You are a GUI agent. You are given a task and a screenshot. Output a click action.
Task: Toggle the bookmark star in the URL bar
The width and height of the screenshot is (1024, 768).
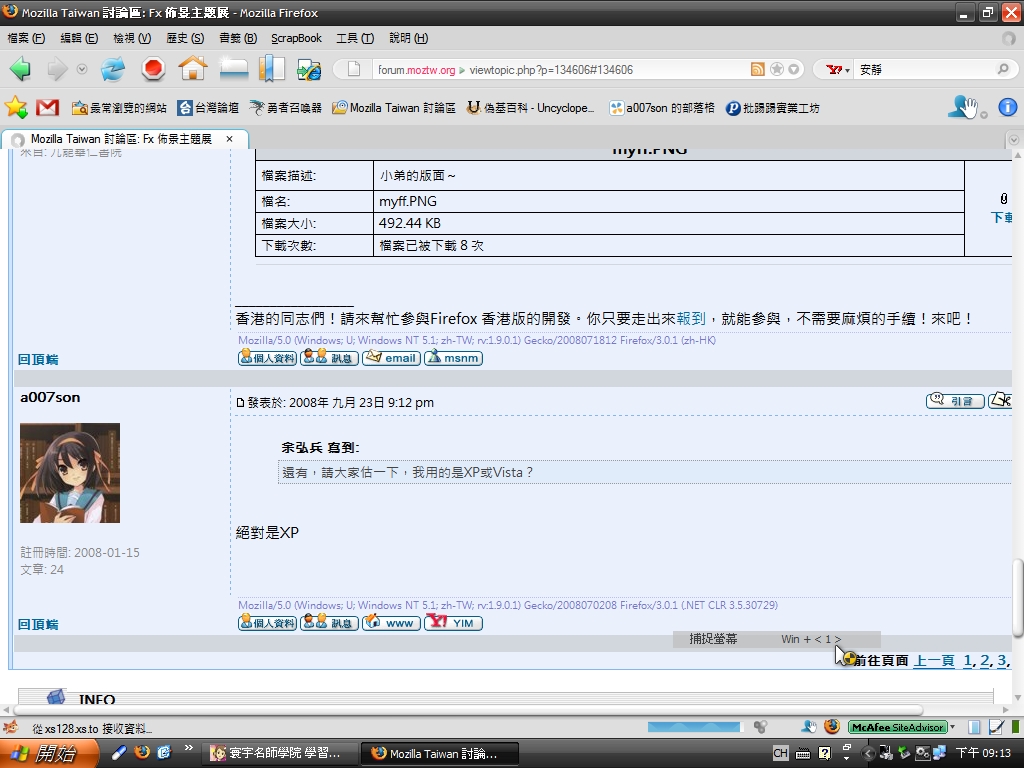pyautogui.click(x=776, y=70)
